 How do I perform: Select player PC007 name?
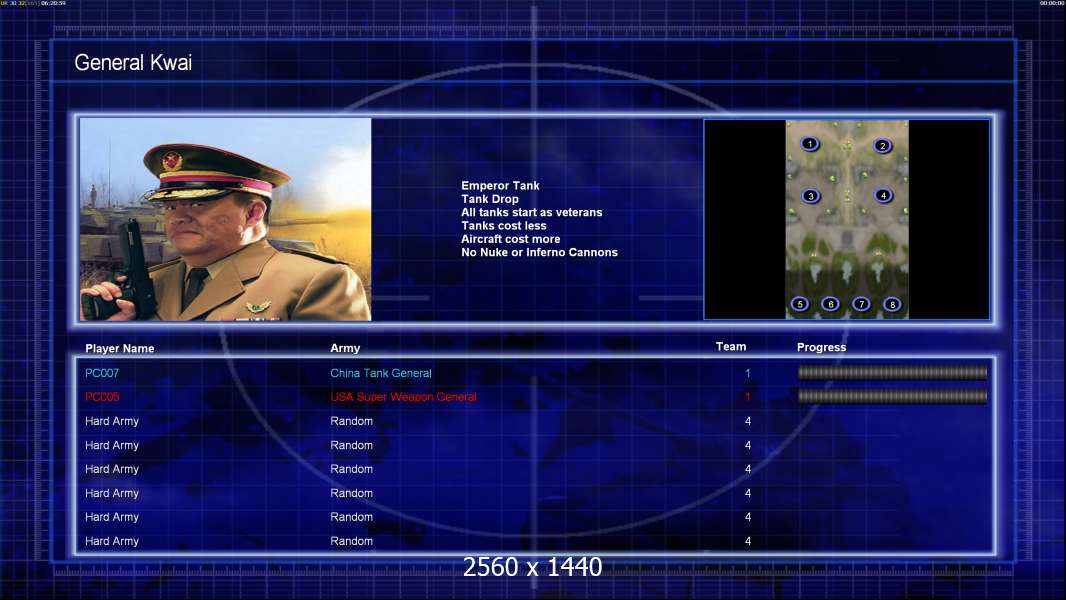click(102, 373)
